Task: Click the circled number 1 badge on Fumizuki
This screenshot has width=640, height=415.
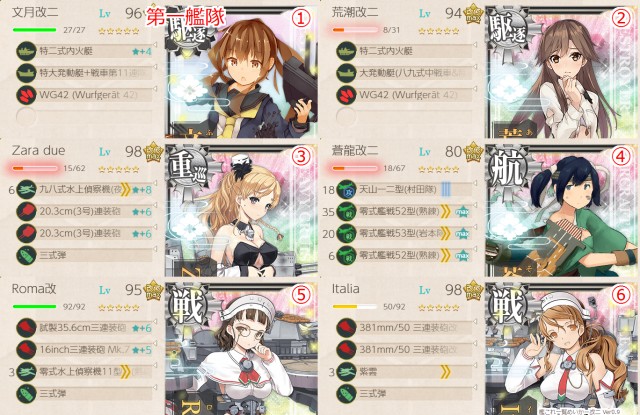Action: (301, 18)
